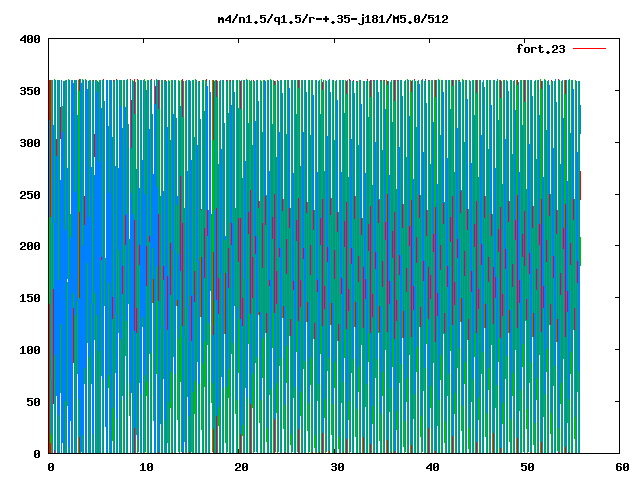Screen dimensions: 640x480
Task: Click the x-axis label 20
Action: tap(241, 467)
